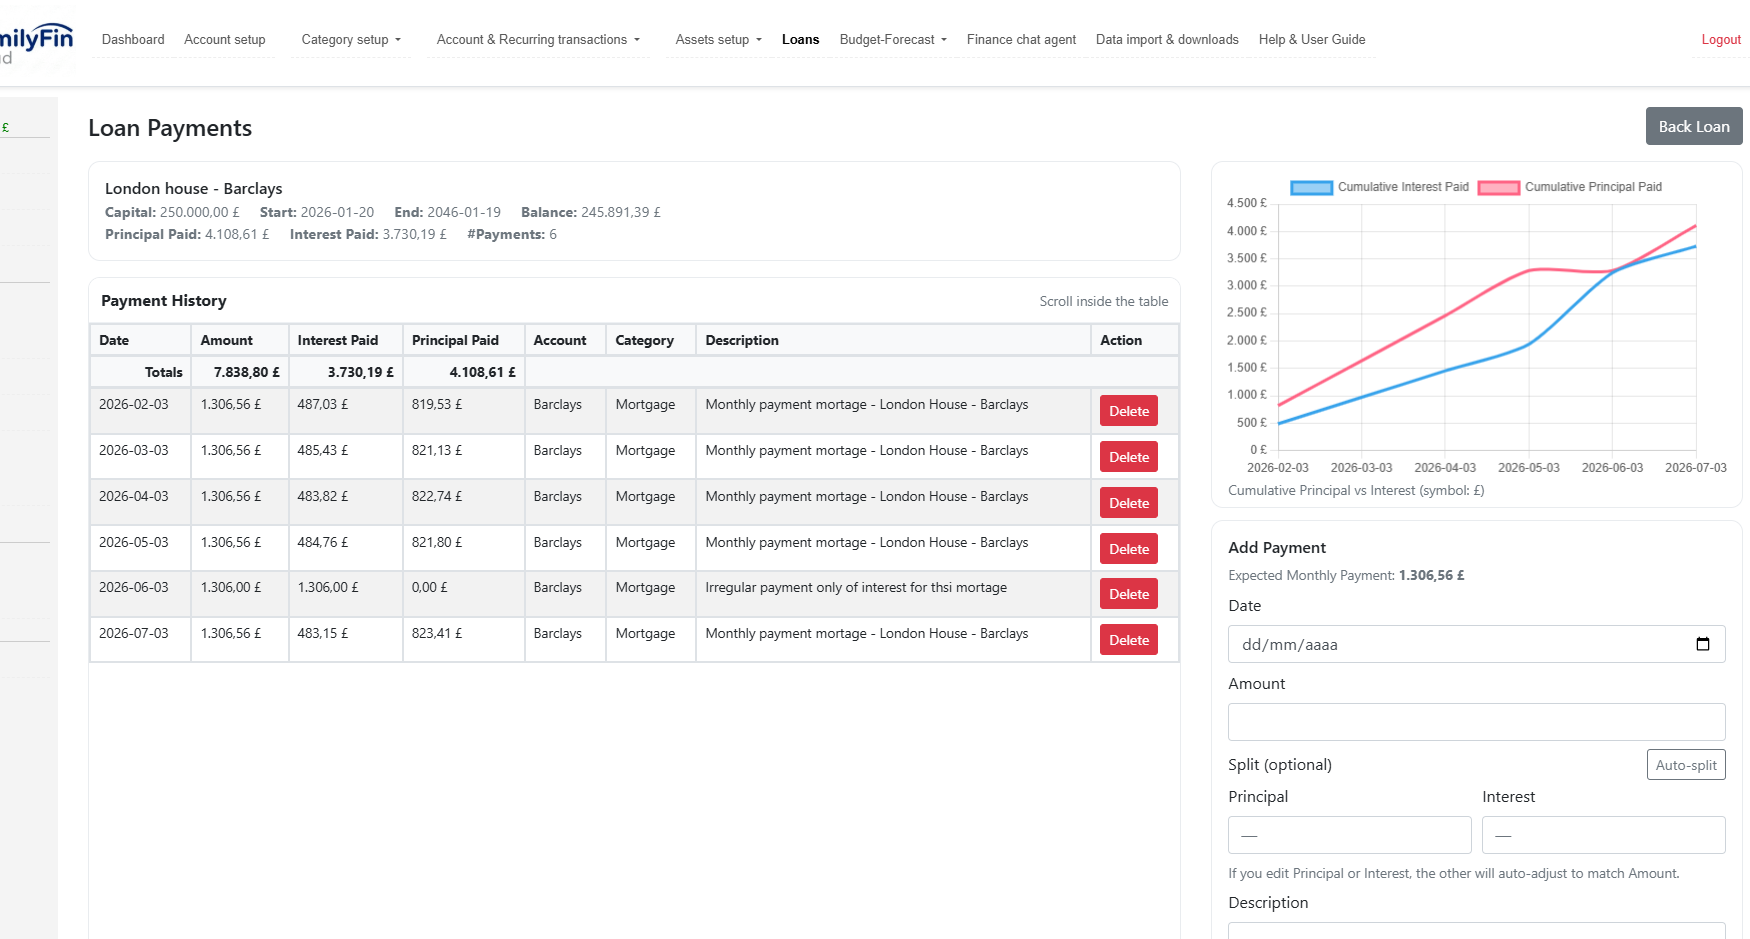Focus the Date input field

coord(1477,644)
